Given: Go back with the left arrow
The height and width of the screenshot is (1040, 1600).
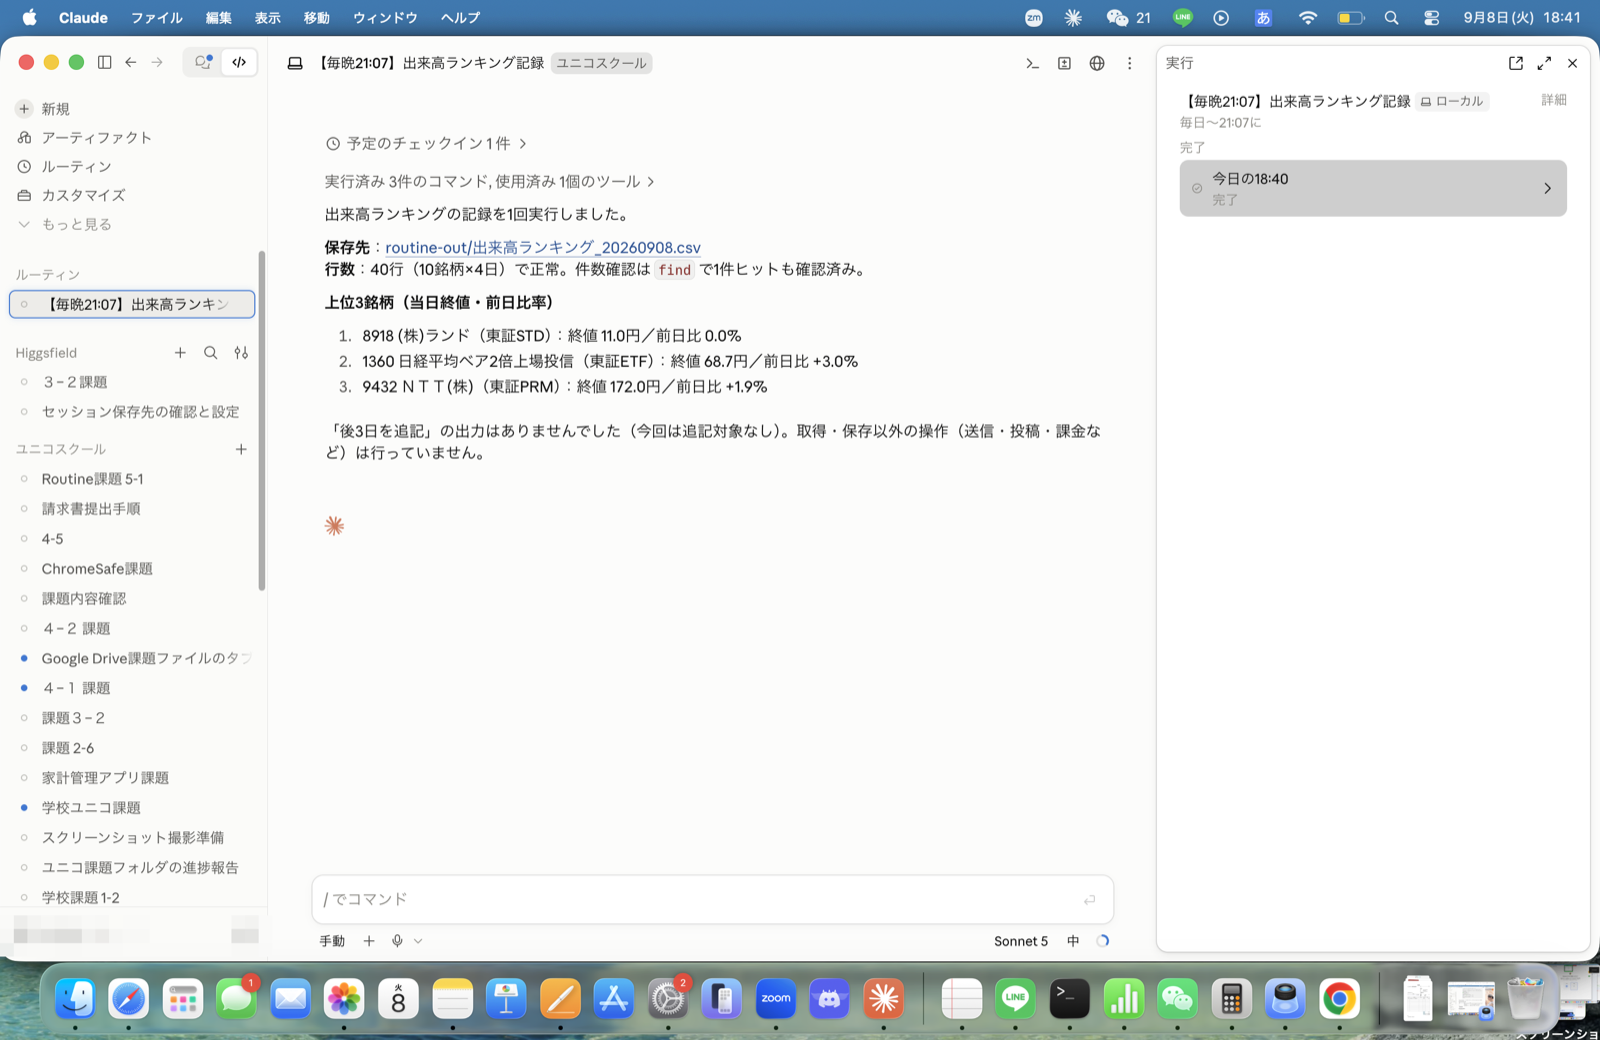Looking at the screenshot, I should point(131,62).
